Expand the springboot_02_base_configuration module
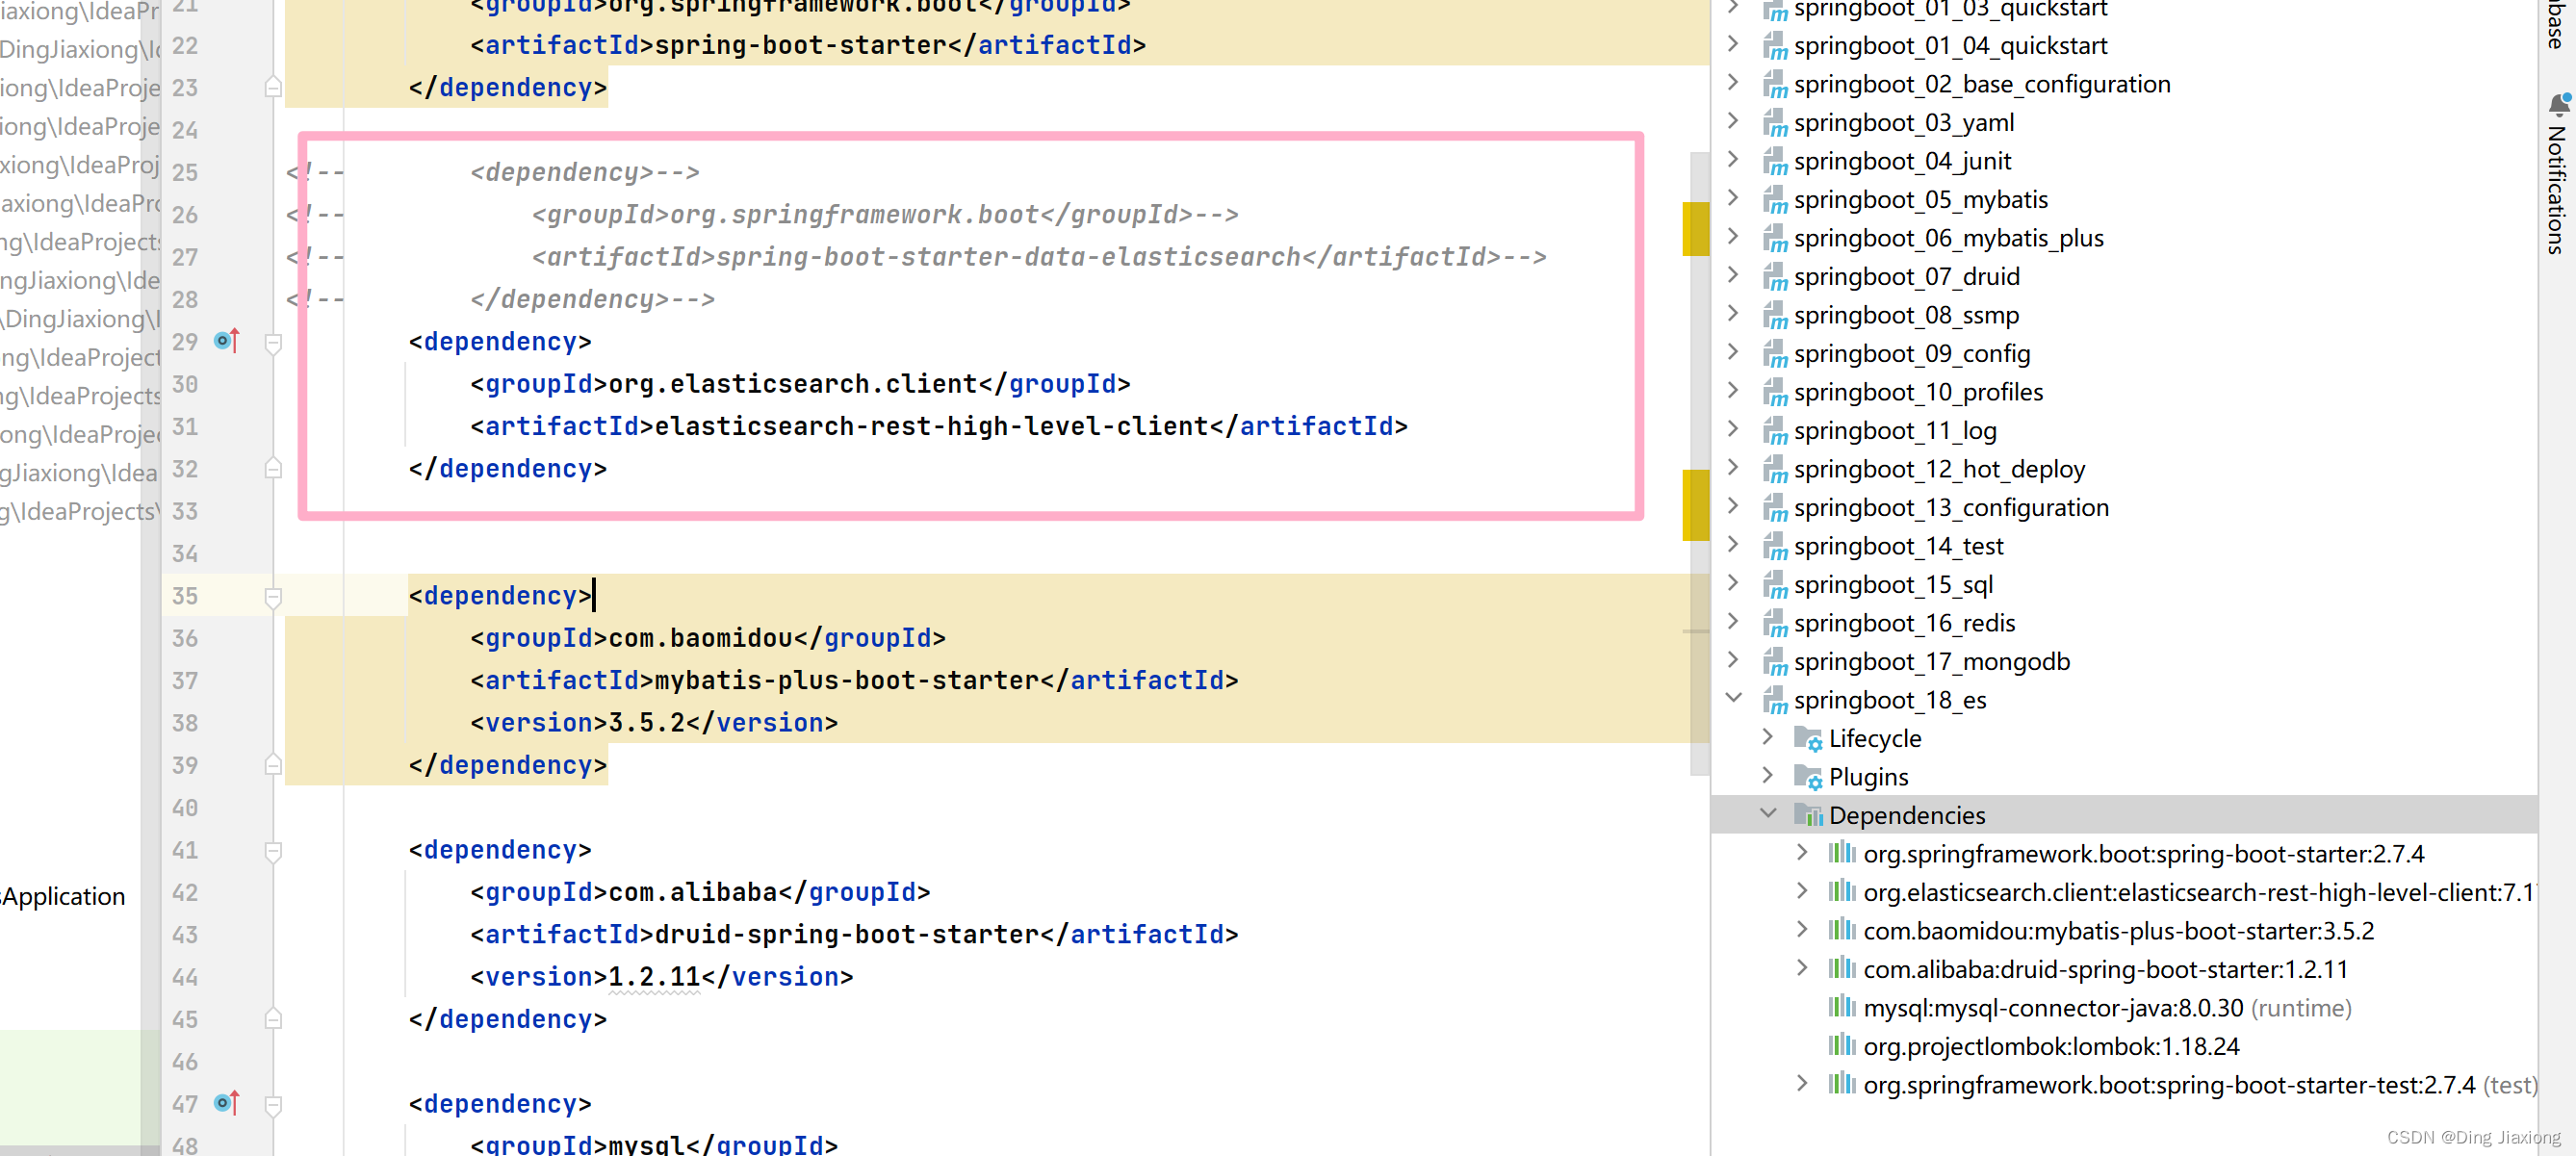 click(x=1734, y=83)
